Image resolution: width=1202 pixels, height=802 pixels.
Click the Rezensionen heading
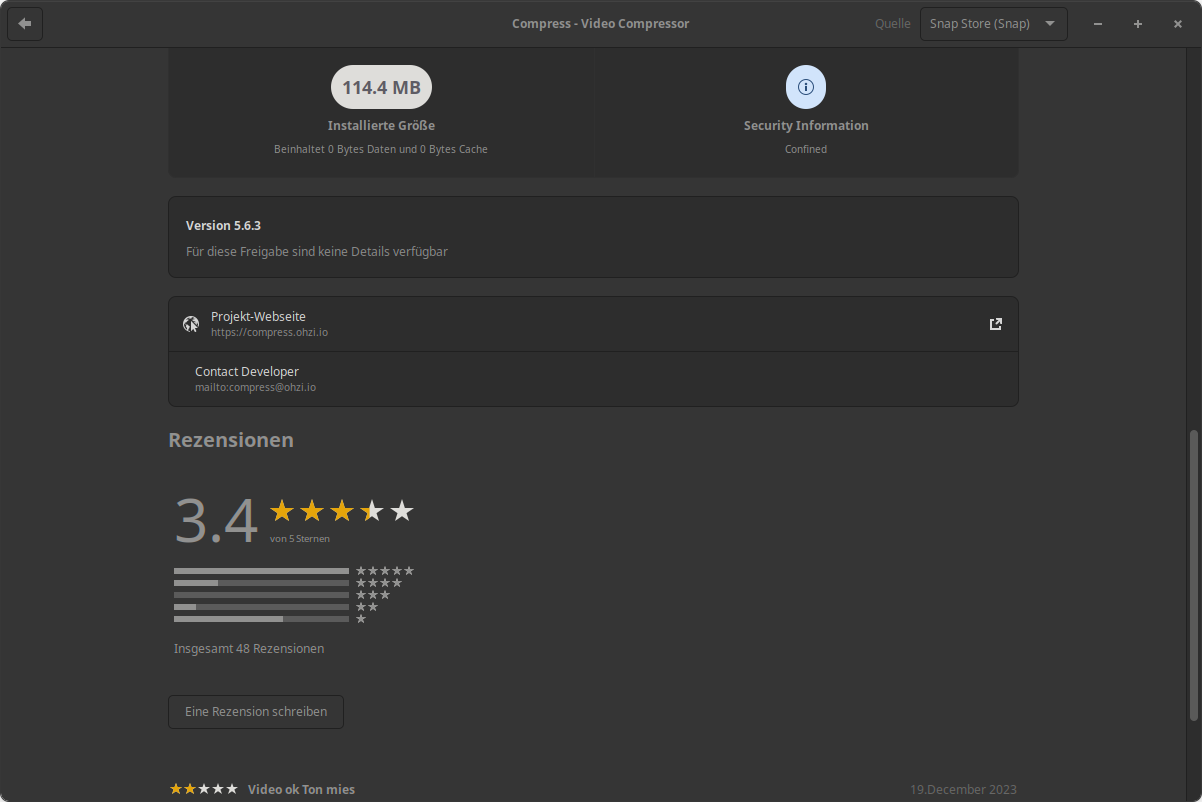(x=231, y=440)
